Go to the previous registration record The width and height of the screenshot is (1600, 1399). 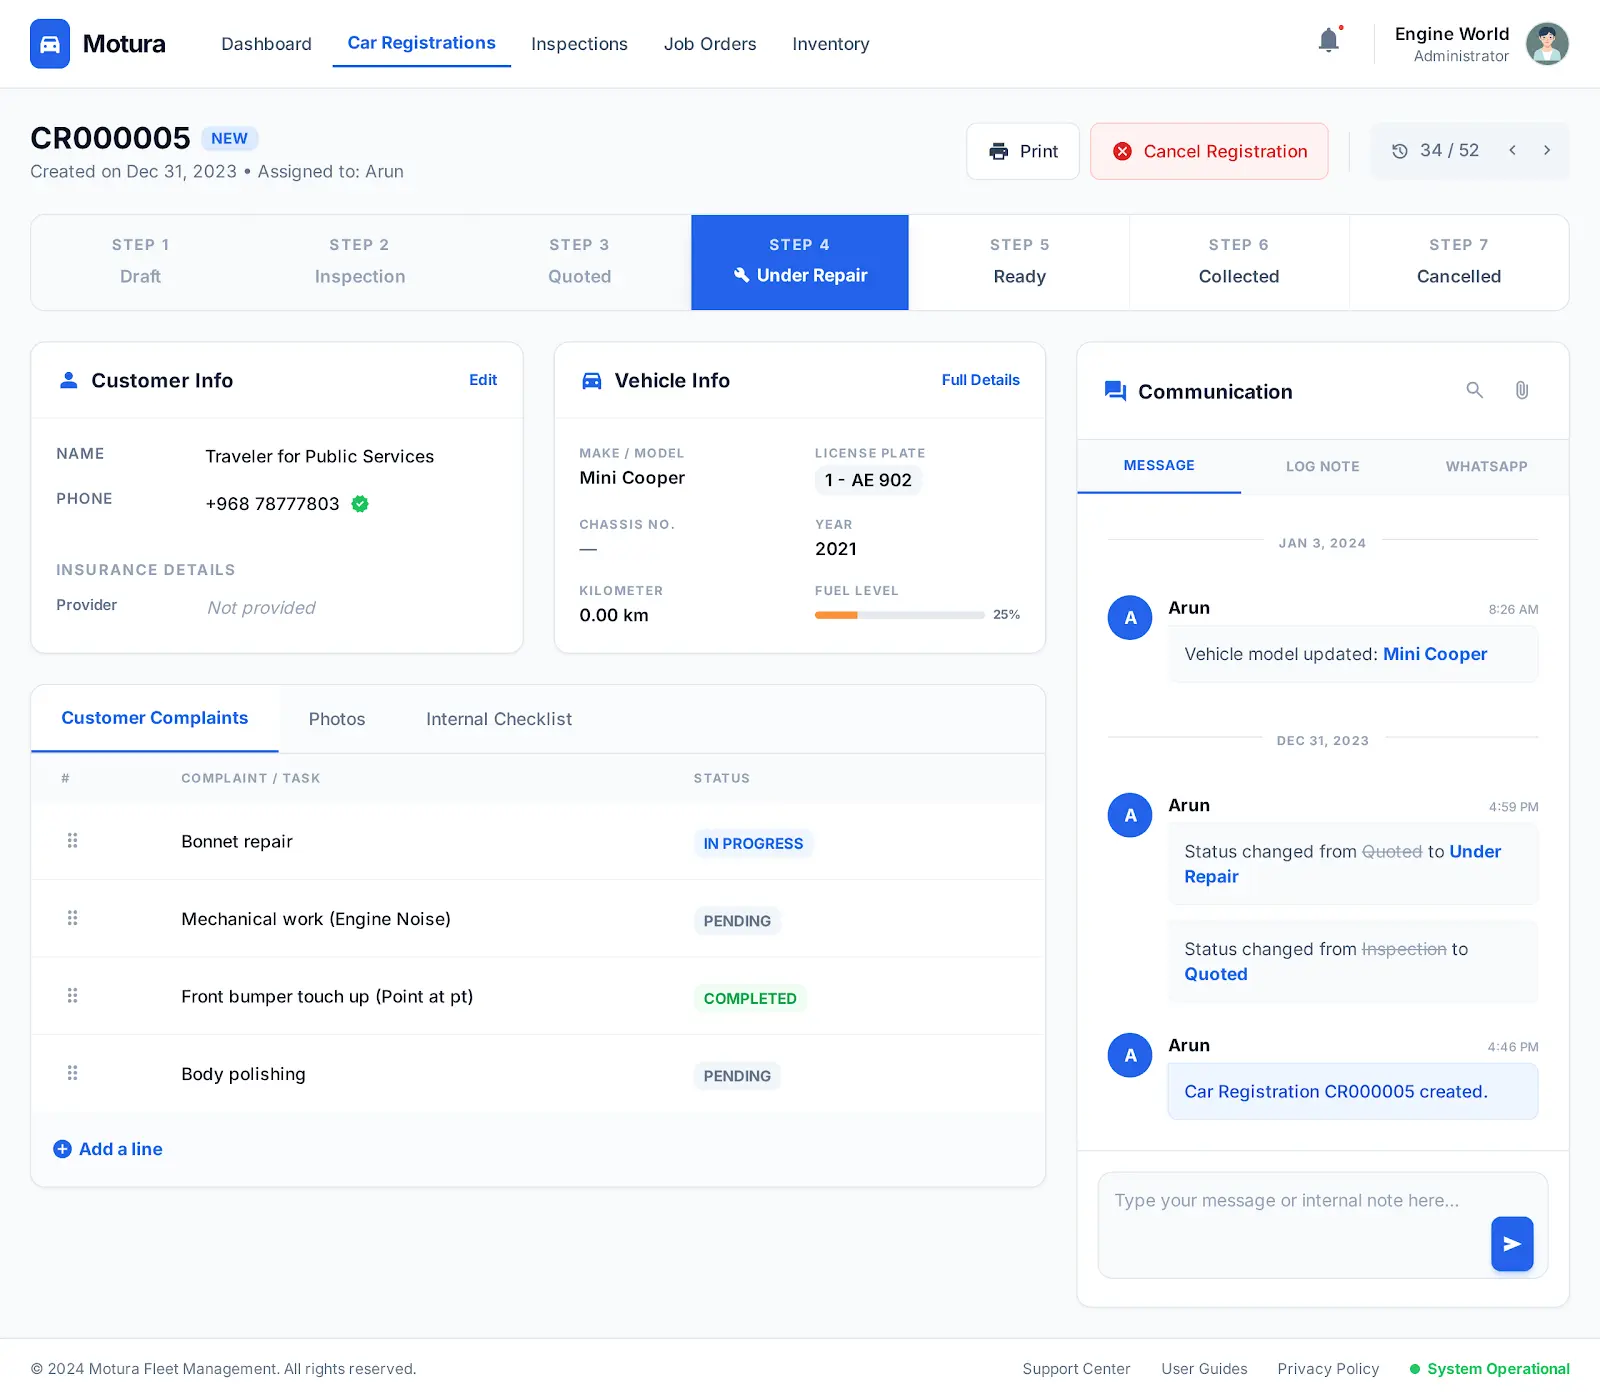1512,151
